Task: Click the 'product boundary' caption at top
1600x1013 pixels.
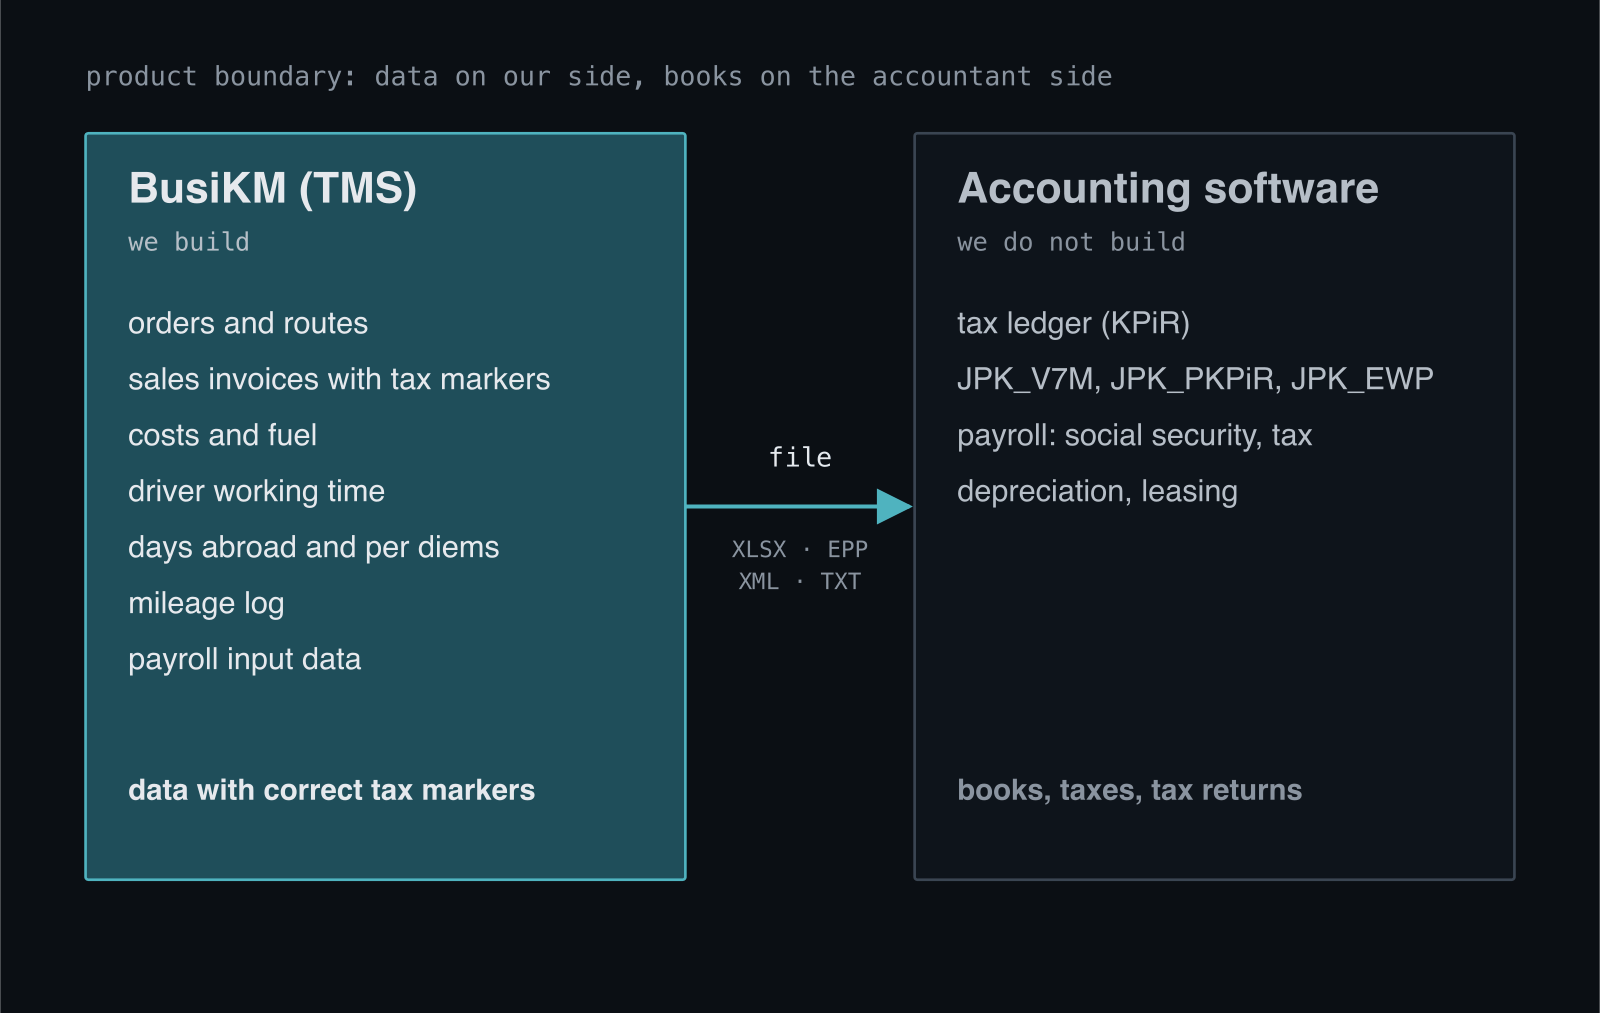Action: coord(599,77)
